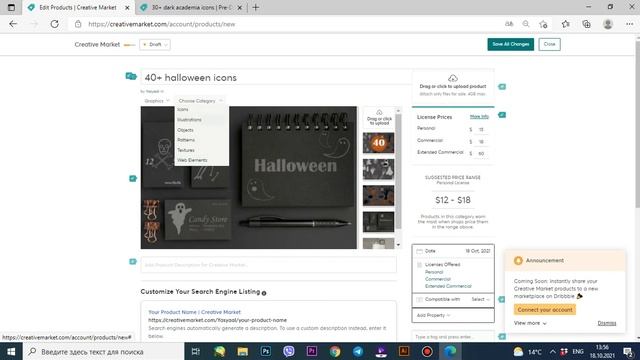Click the Commercial license link under Licenses Offered
The height and width of the screenshot is (360, 640).
coord(438,279)
